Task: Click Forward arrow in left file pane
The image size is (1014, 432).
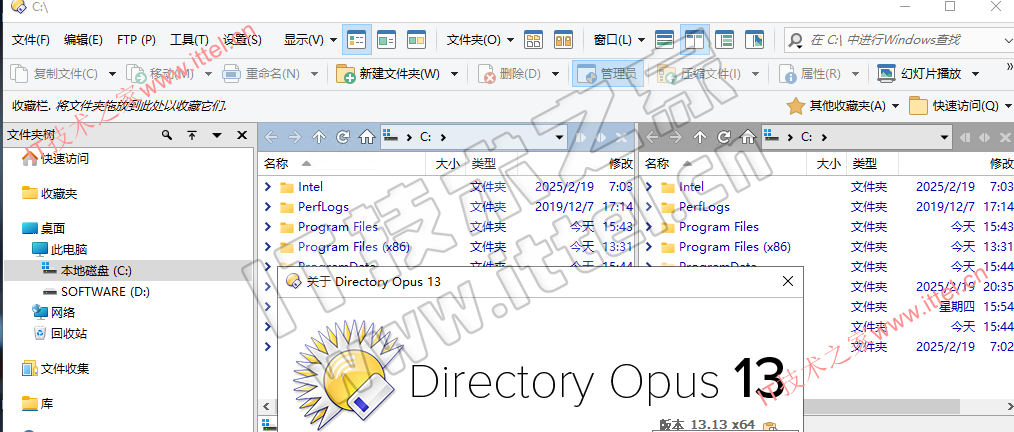Action: (295, 137)
